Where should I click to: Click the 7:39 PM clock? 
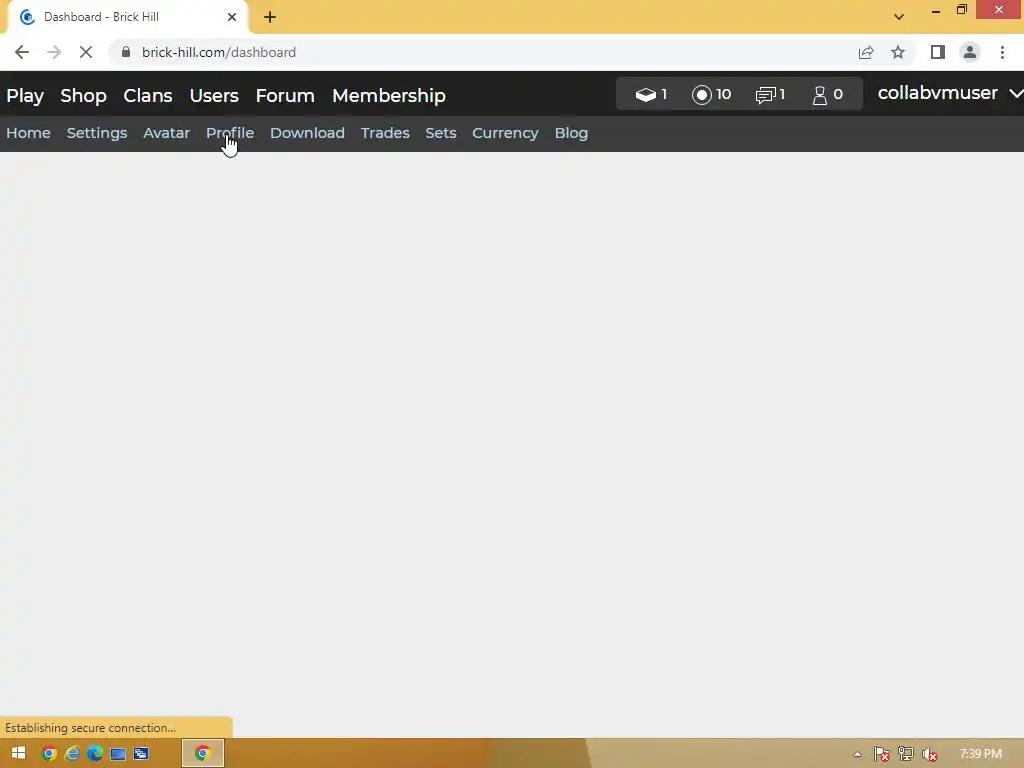(x=980, y=754)
